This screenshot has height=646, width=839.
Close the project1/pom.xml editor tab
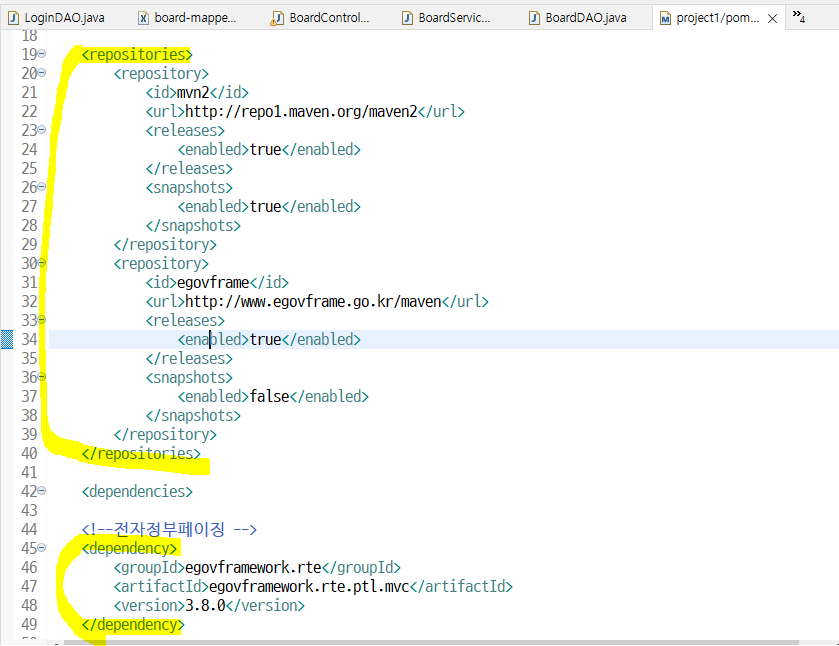tap(772, 19)
